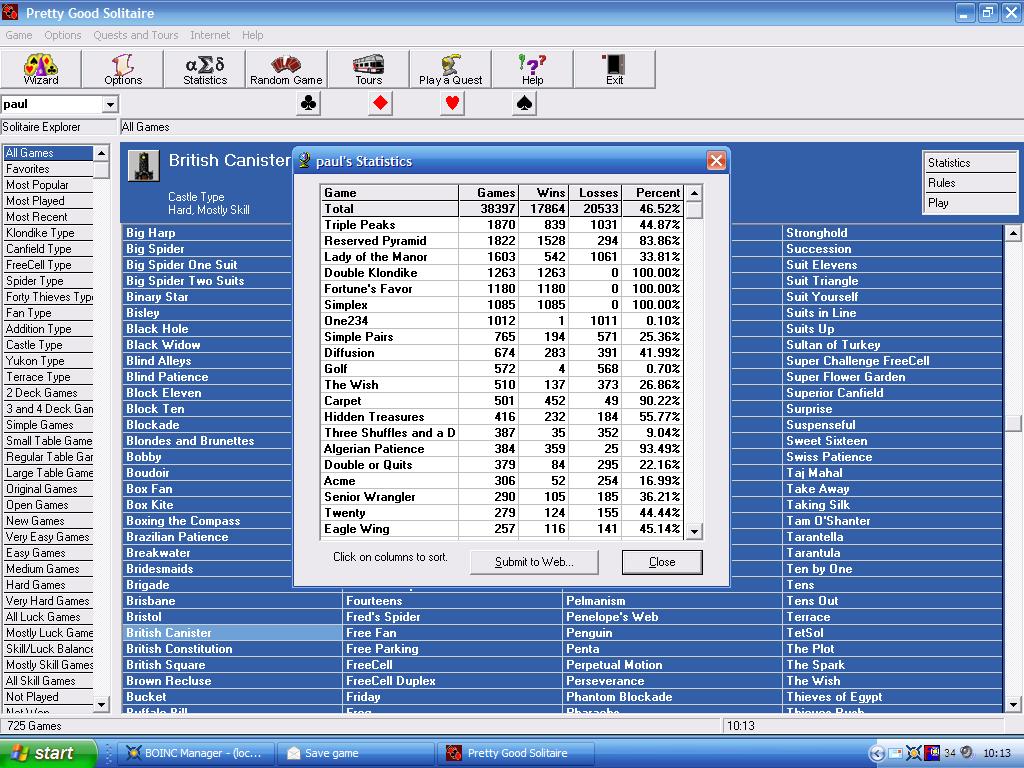Select the clubs suit button
The height and width of the screenshot is (768, 1024).
click(308, 103)
